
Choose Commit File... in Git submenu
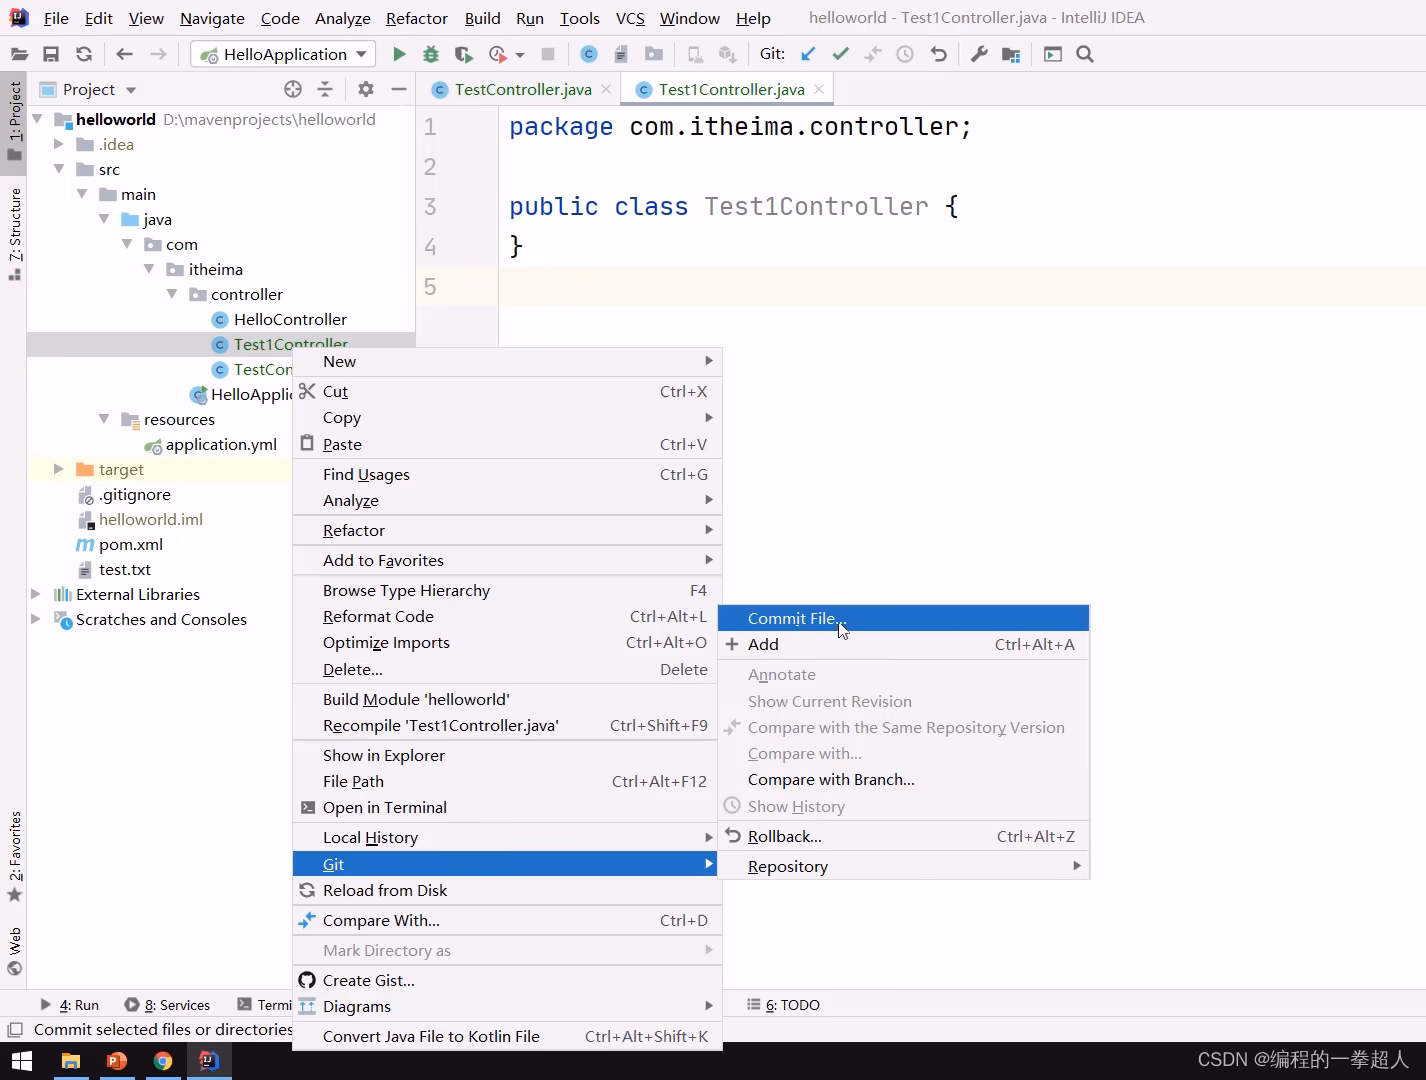click(x=904, y=618)
